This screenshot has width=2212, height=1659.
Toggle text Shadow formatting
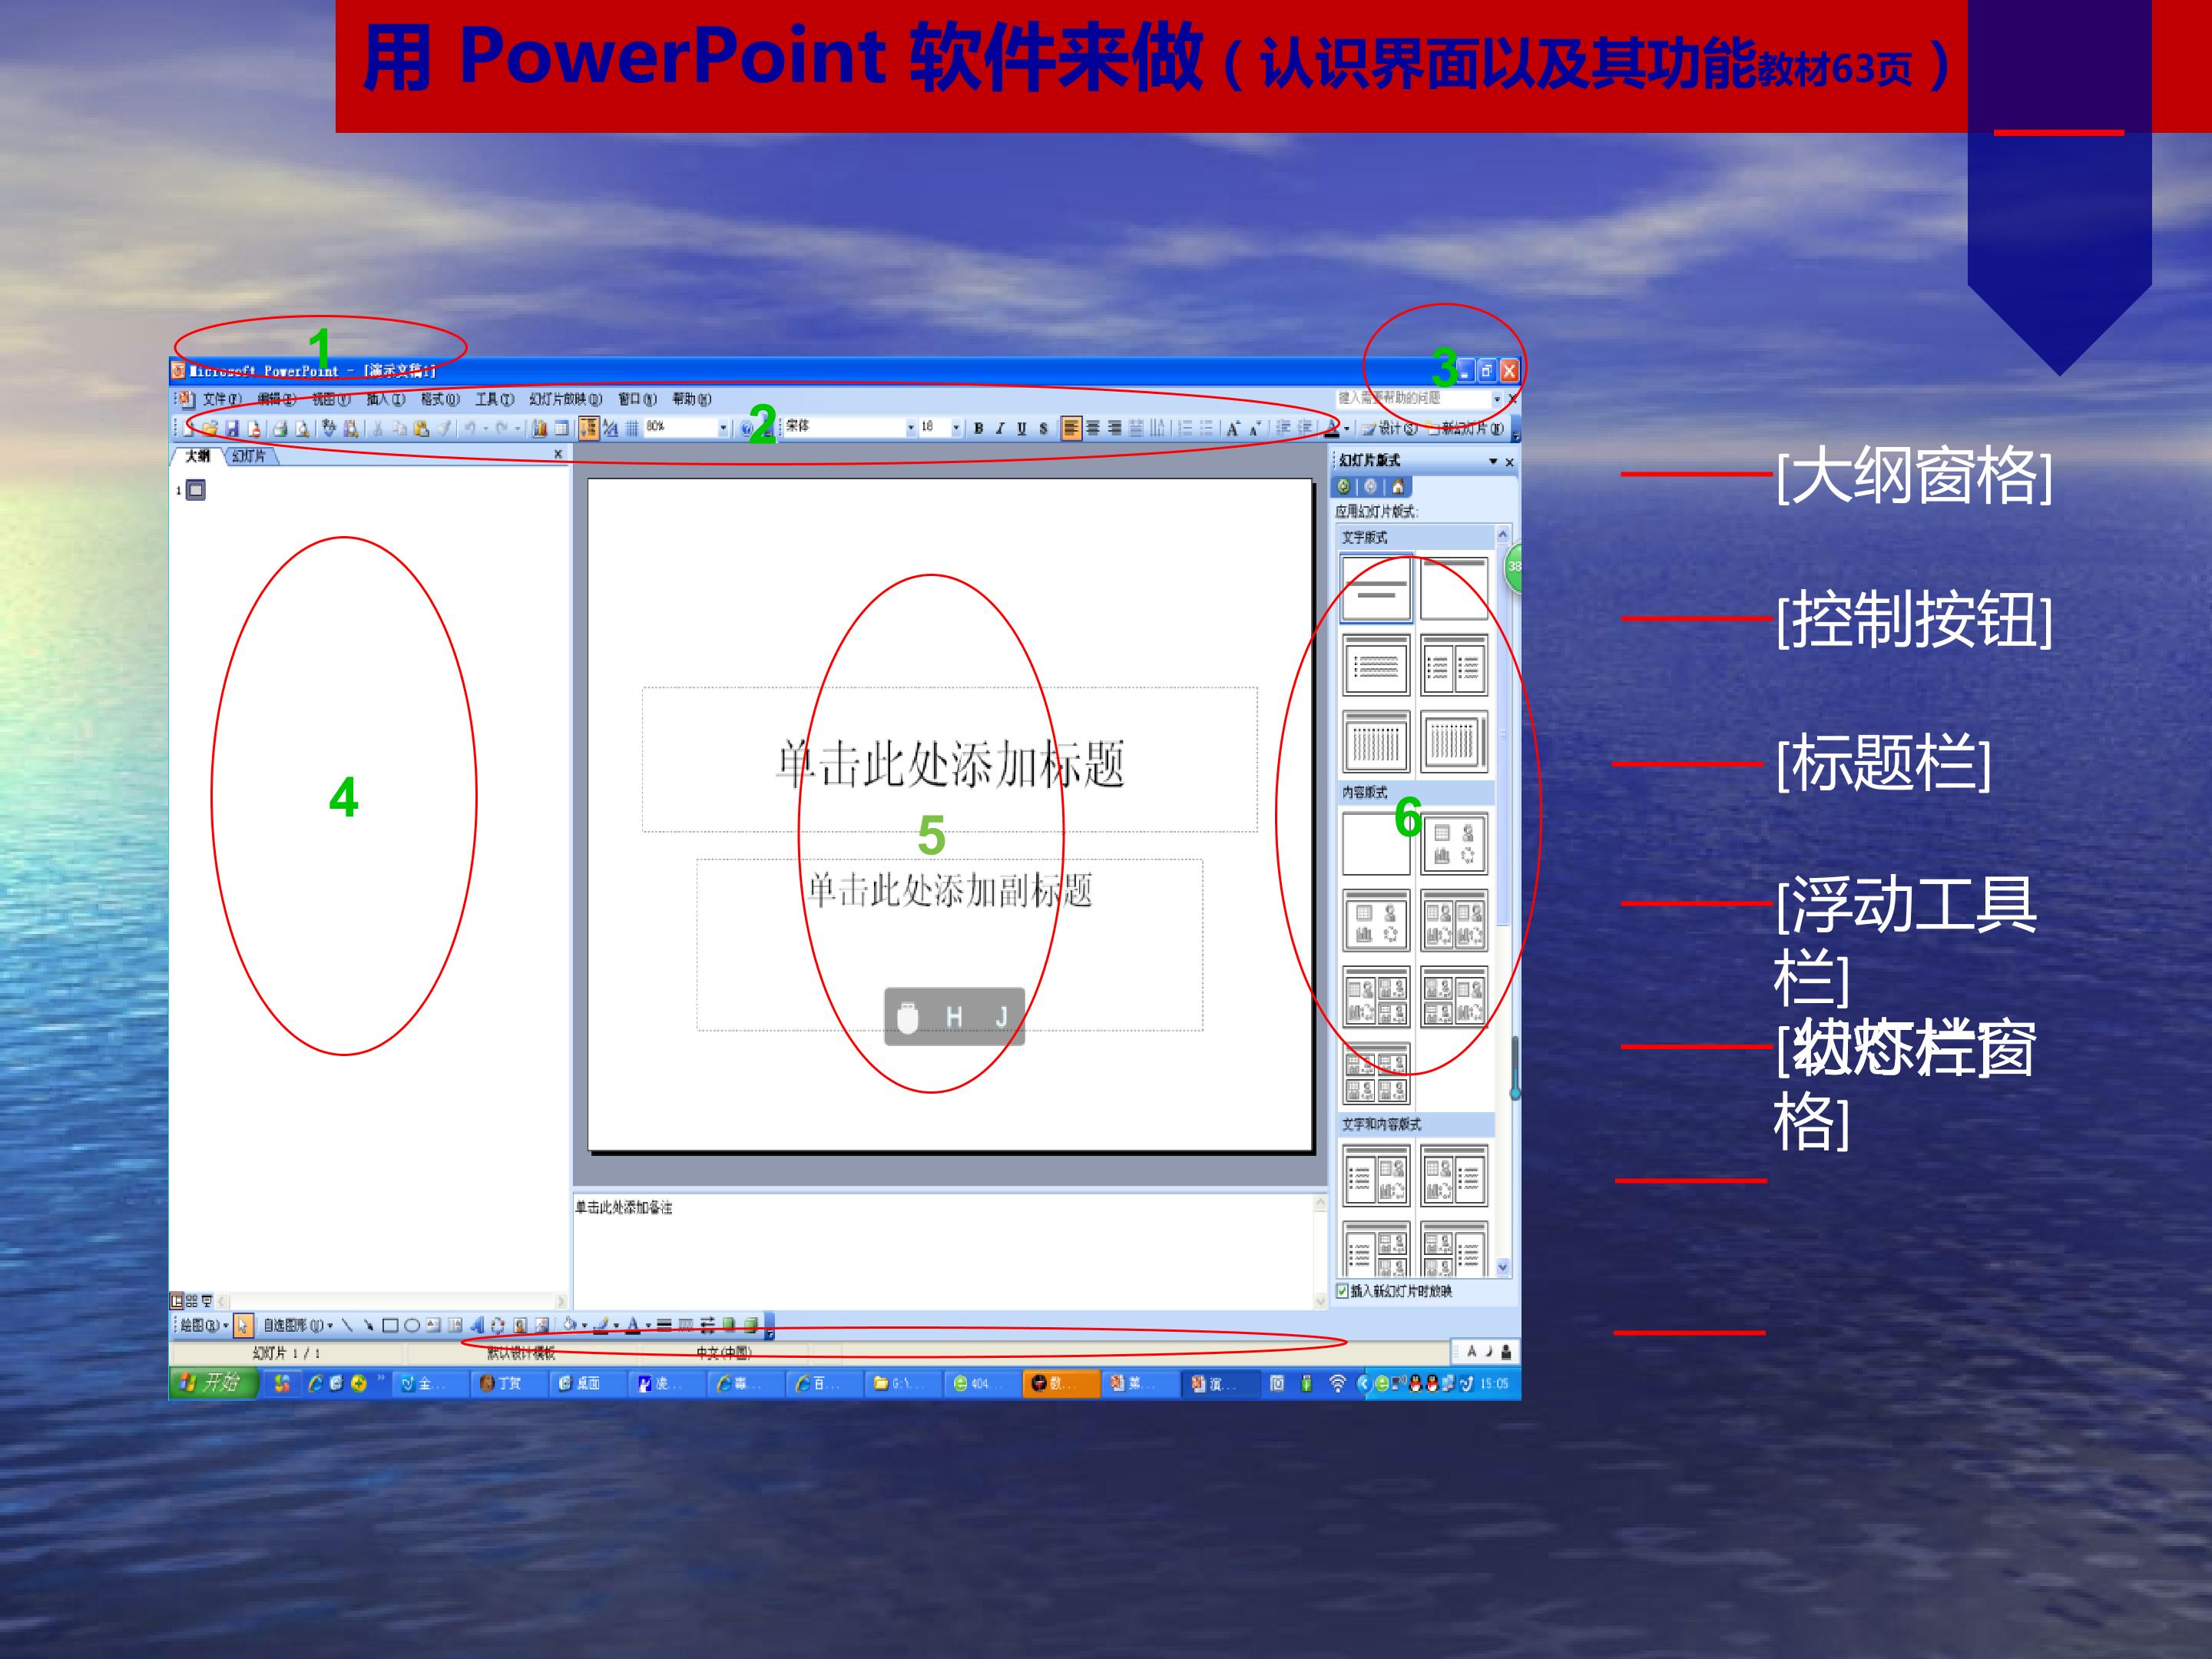click(x=1043, y=429)
